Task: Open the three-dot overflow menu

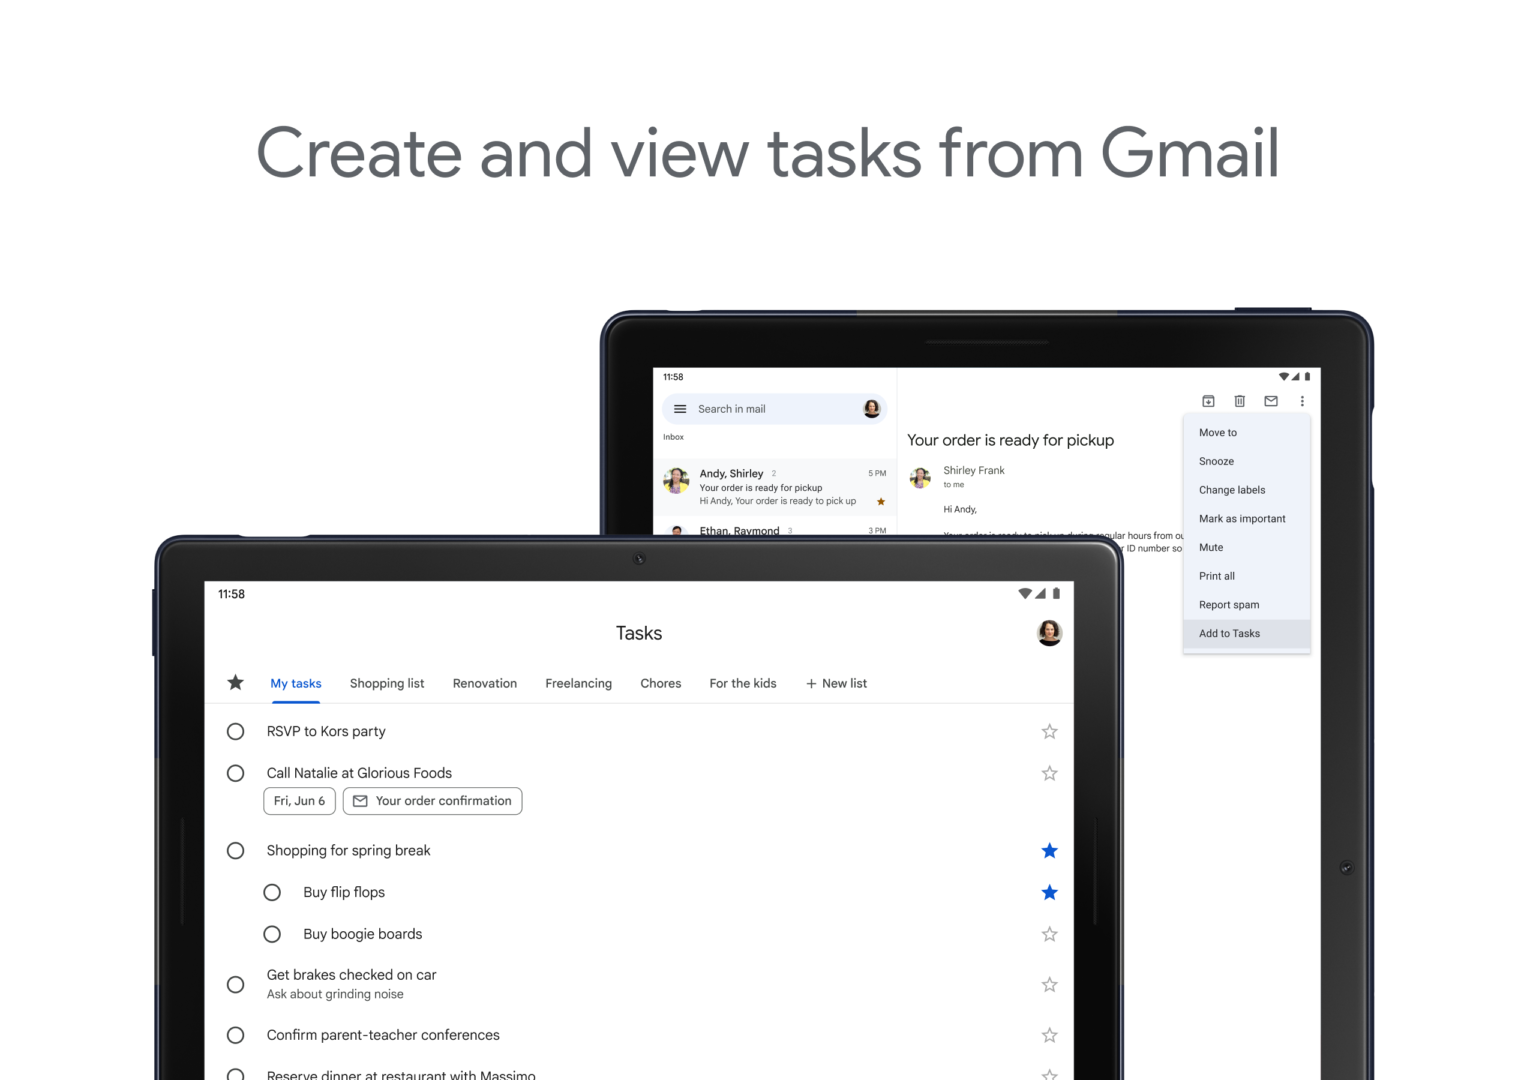Action: click(x=1302, y=400)
